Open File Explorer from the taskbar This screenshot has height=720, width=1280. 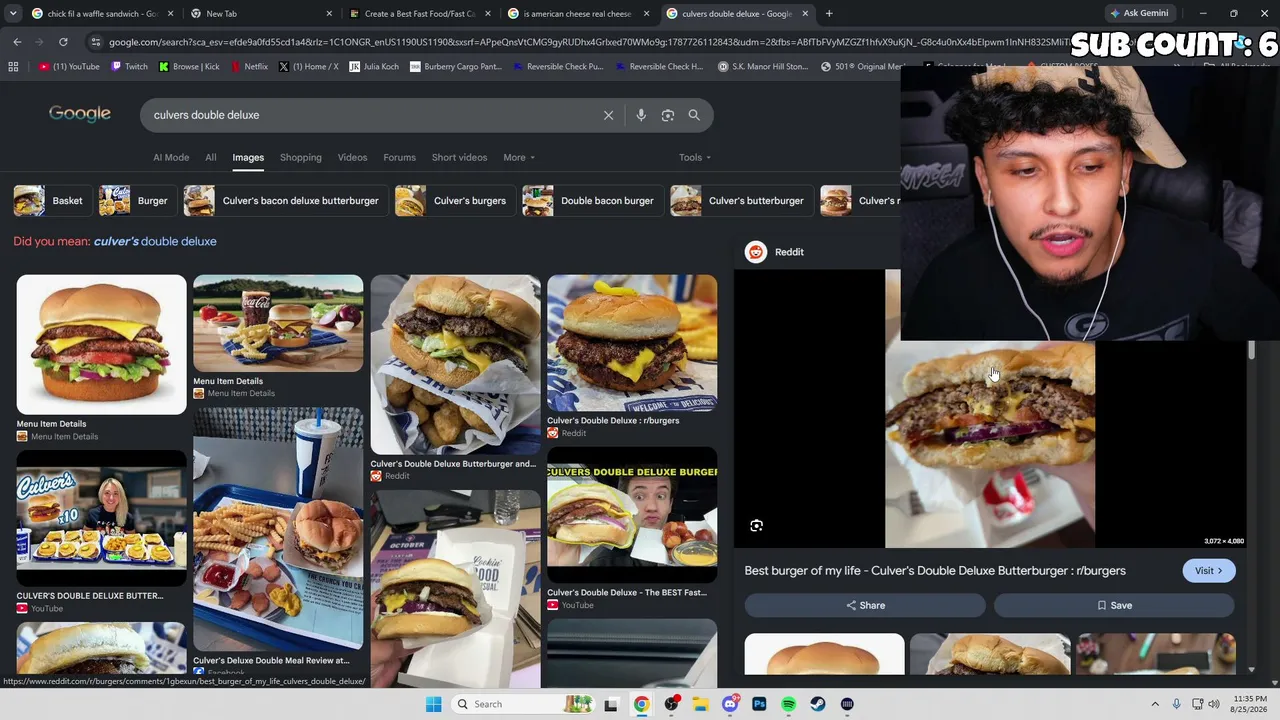tap(700, 704)
